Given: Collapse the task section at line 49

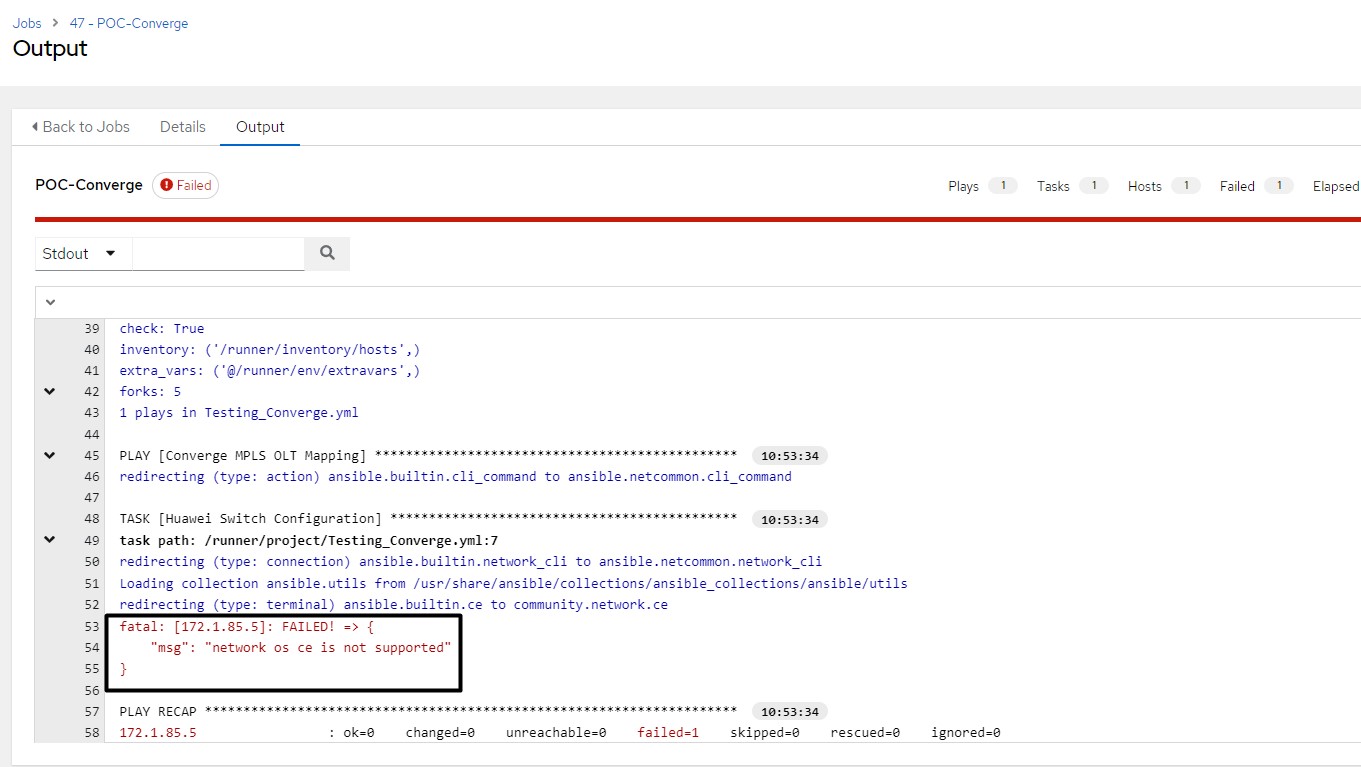Looking at the screenshot, I should 50,540.
